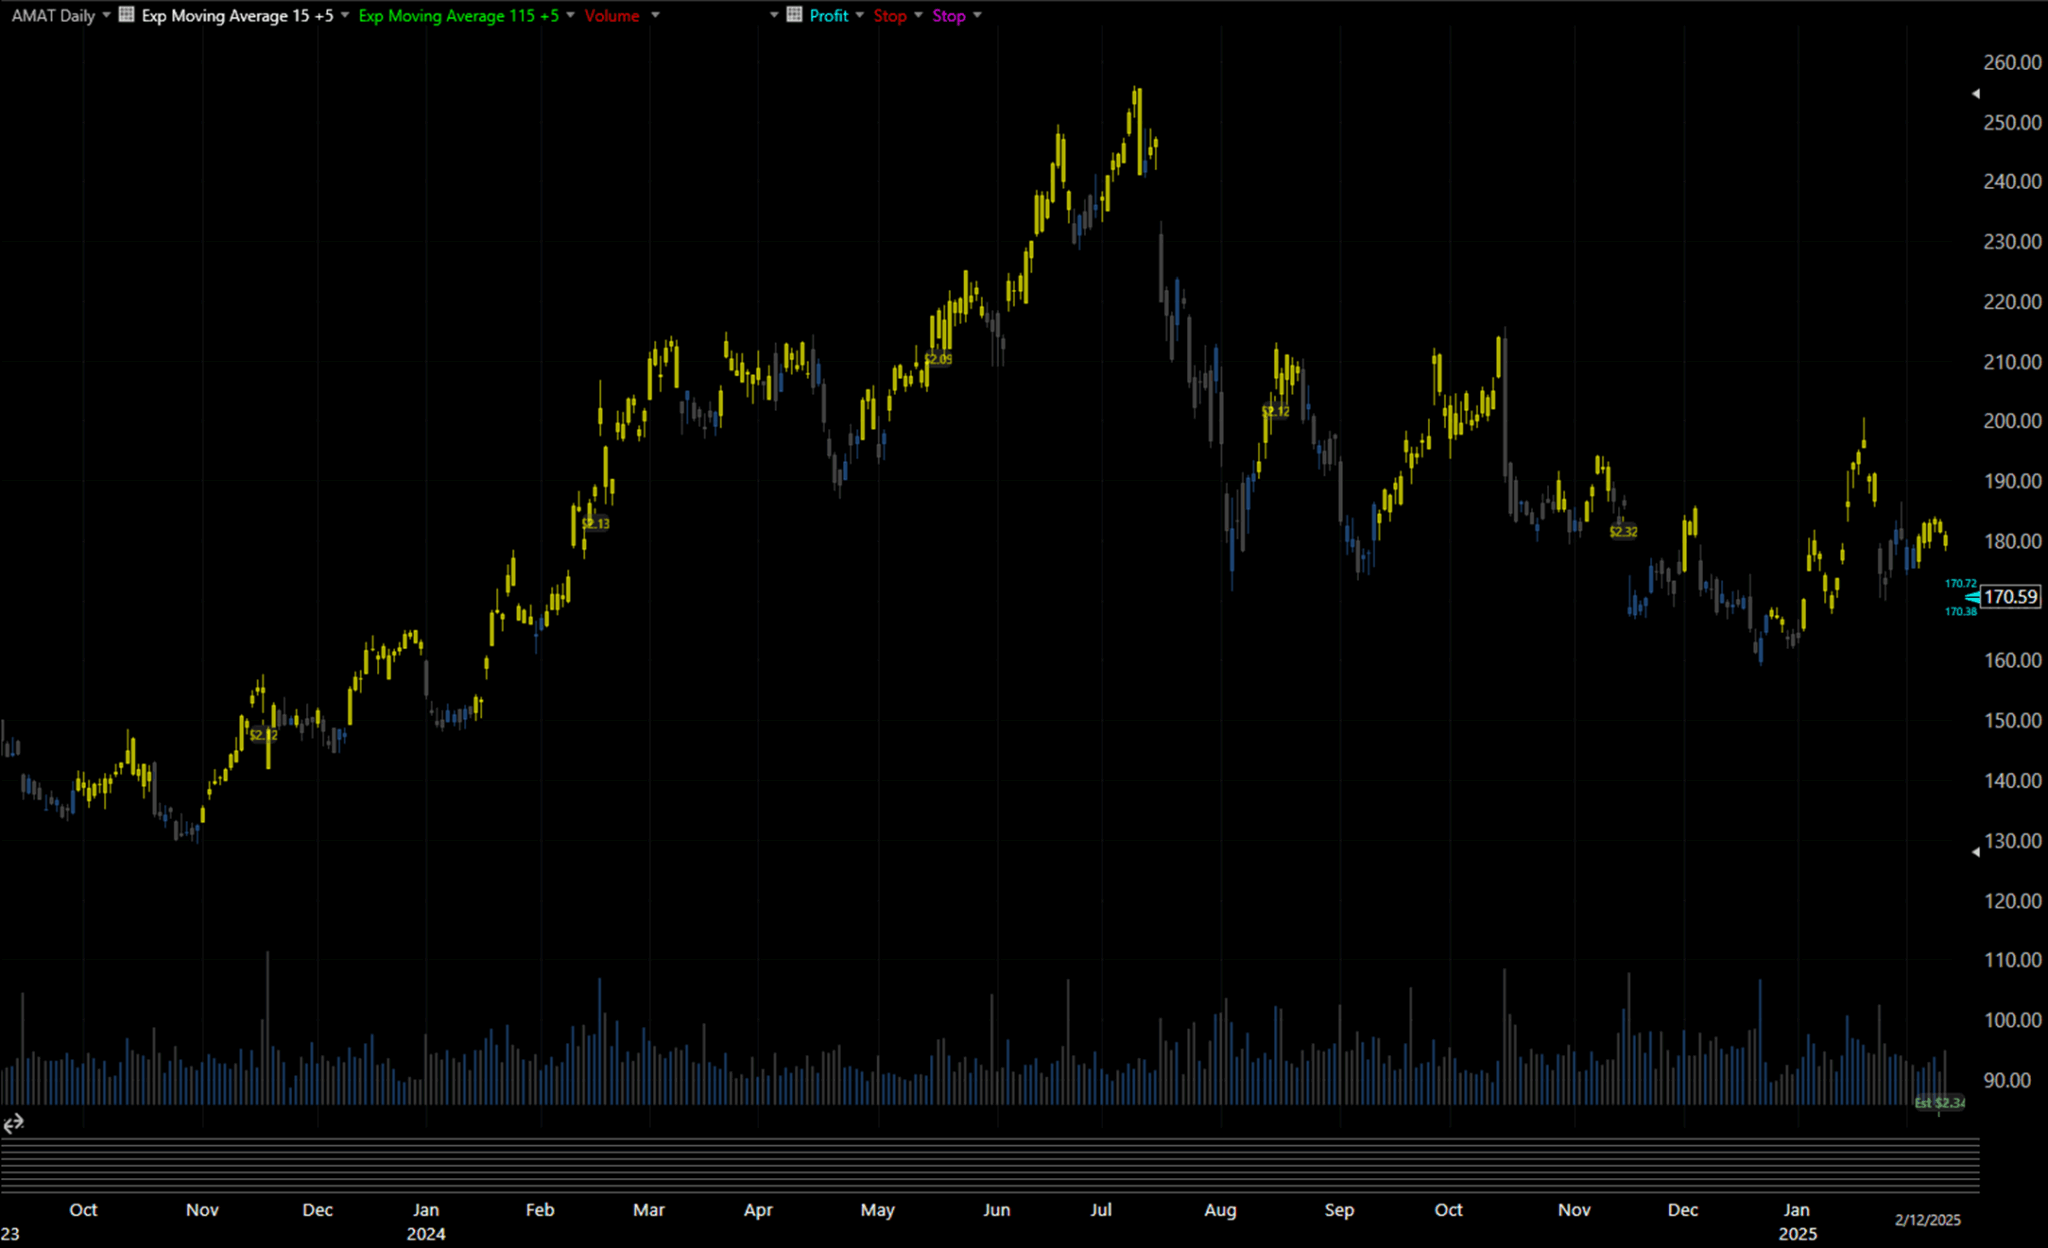Select the red Volume indicator label

(612, 16)
